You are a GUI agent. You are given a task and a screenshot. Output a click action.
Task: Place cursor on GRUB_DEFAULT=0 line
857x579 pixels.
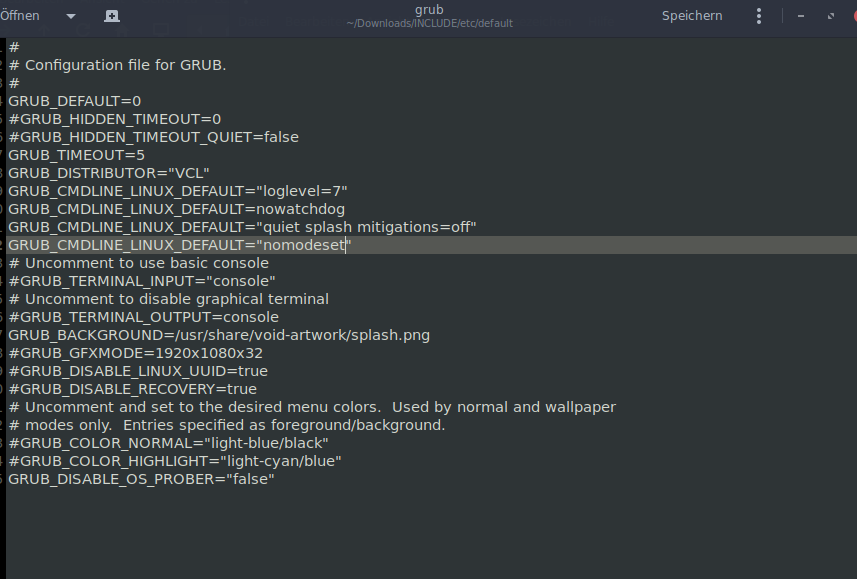point(75,101)
